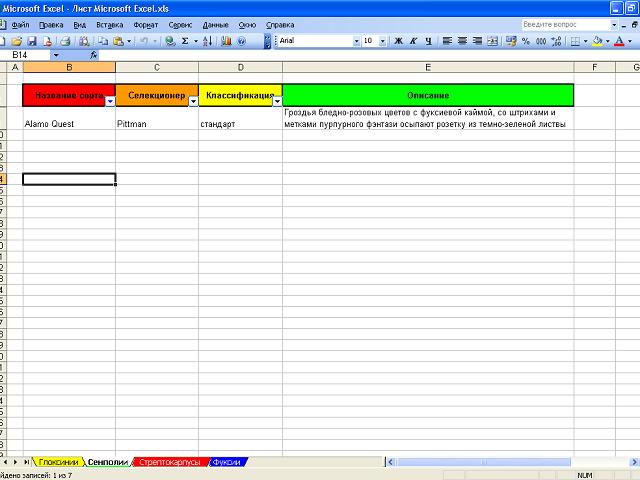Toggle Italic formatting (К)
640x480 pixels.
point(413,41)
